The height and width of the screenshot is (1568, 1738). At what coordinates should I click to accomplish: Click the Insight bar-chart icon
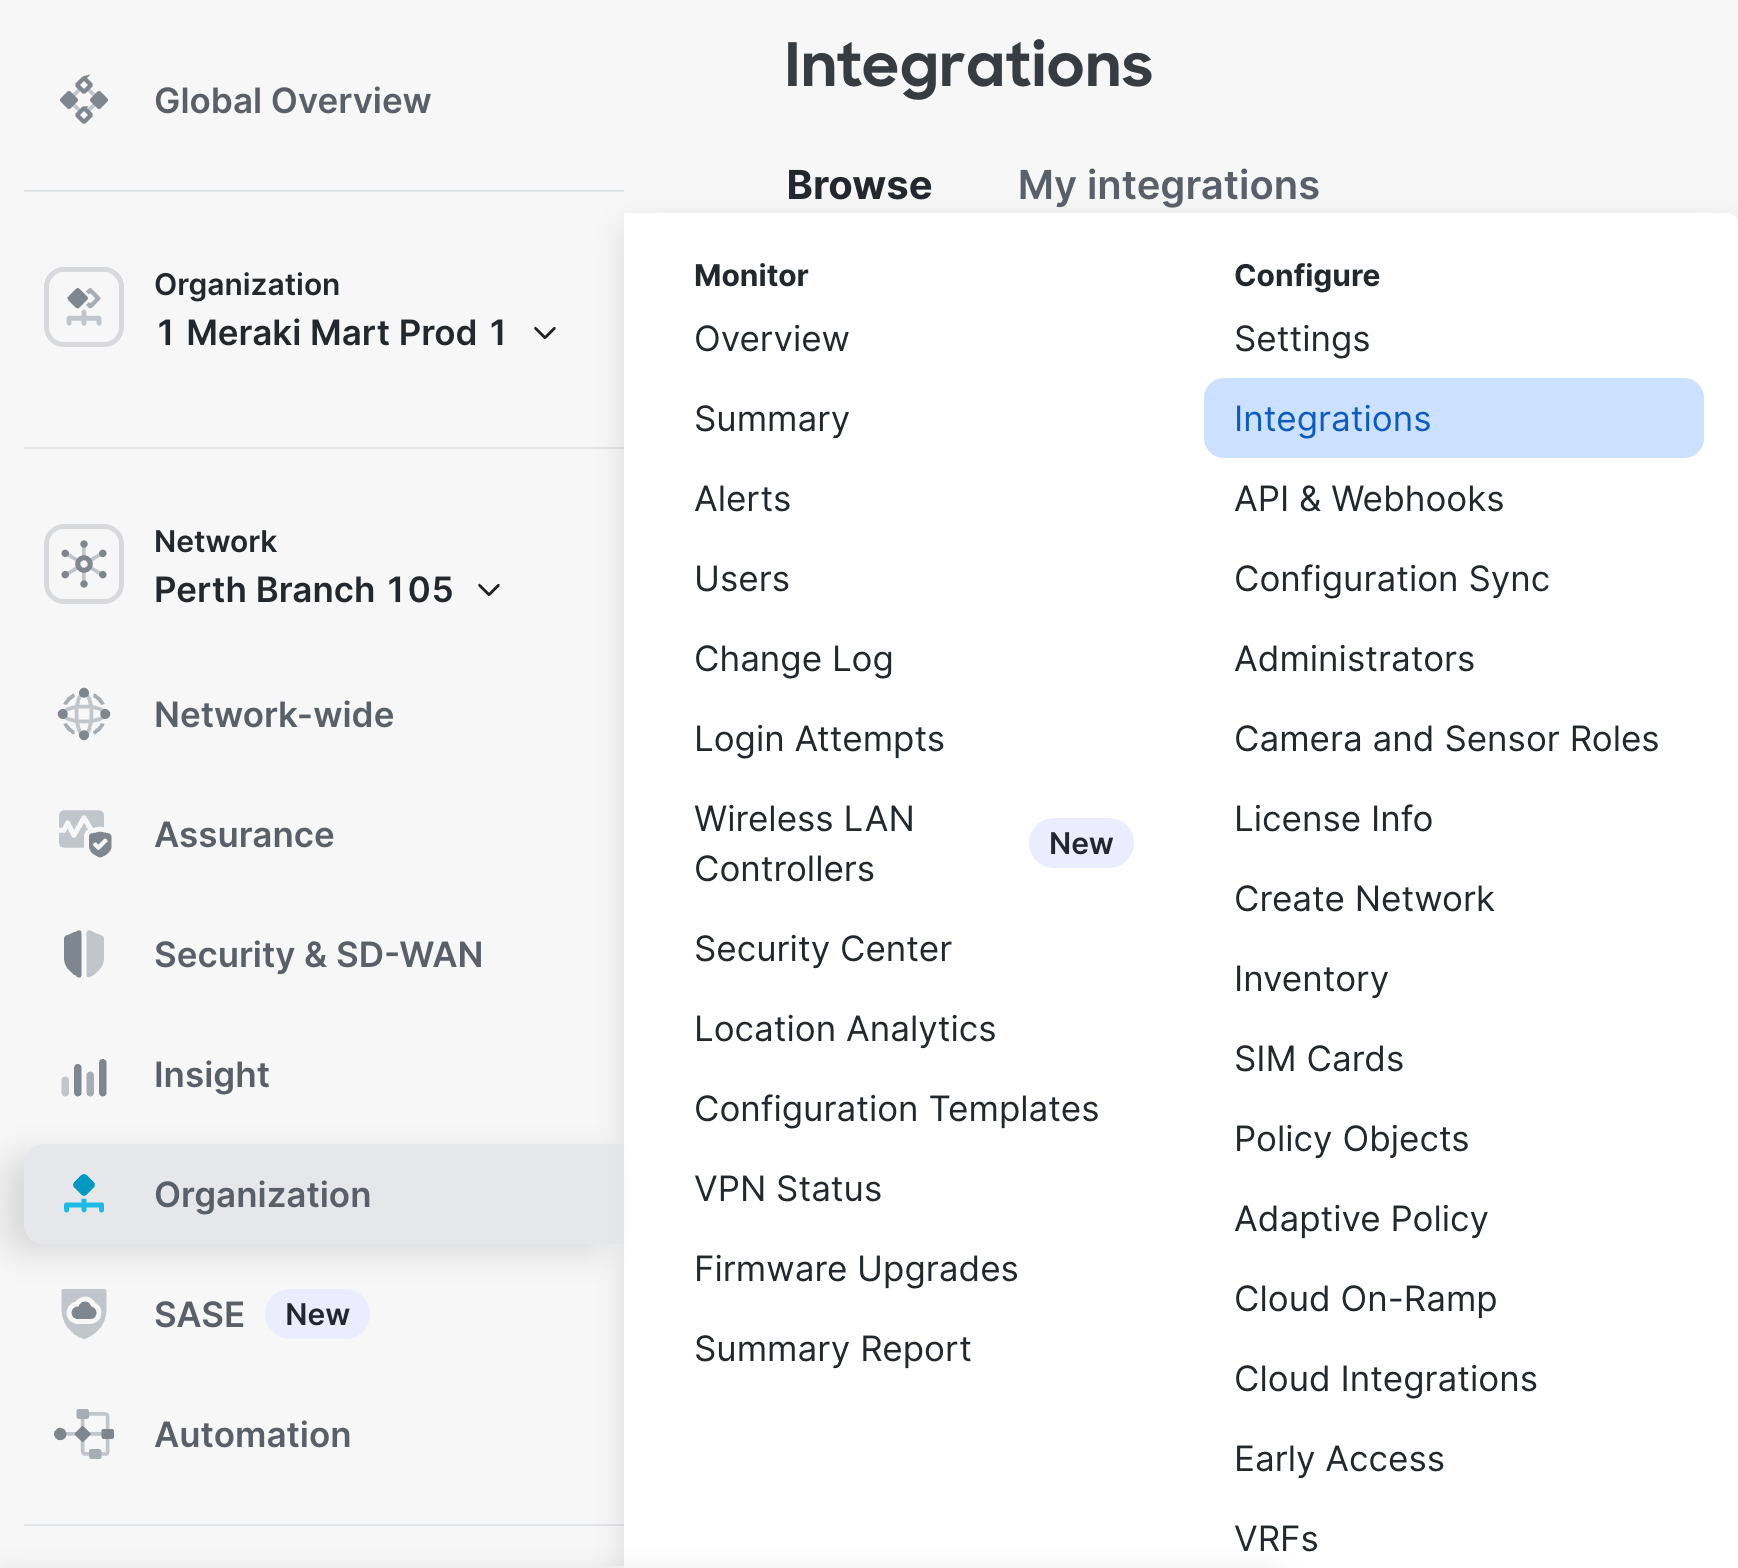tap(84, 1076)
